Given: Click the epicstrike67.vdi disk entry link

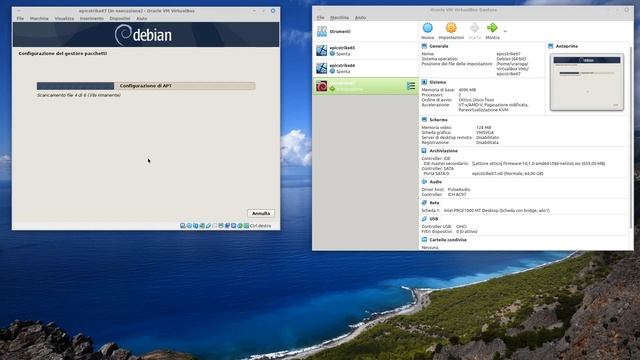Looking at the screenshot, I should coord(507,173).
